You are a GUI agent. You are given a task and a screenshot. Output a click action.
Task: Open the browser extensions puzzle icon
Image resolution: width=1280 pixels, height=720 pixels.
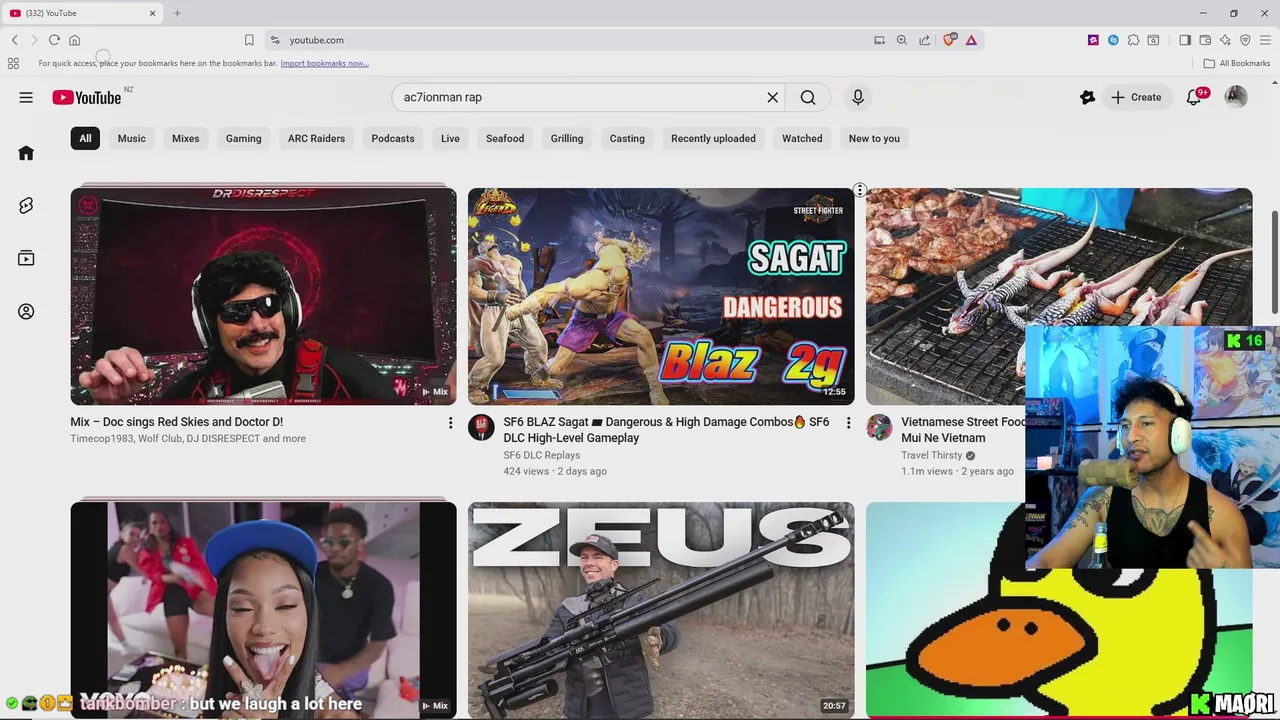coord(1133,40)
